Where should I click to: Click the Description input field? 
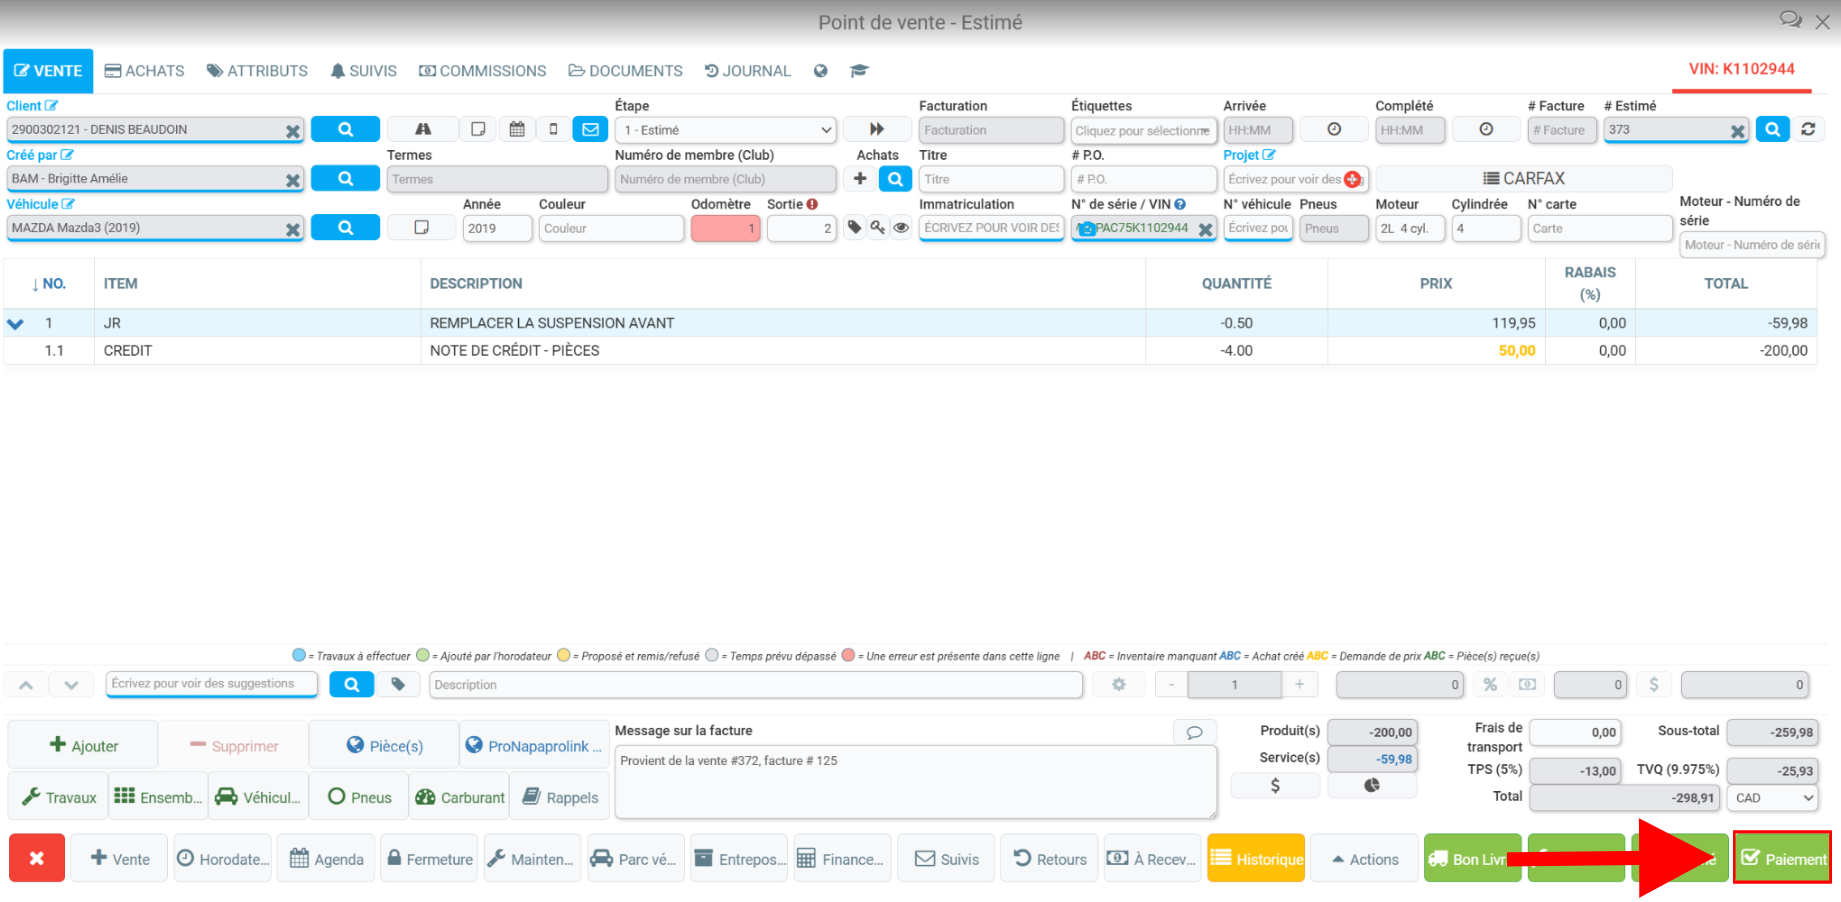[x=756, y=685]
